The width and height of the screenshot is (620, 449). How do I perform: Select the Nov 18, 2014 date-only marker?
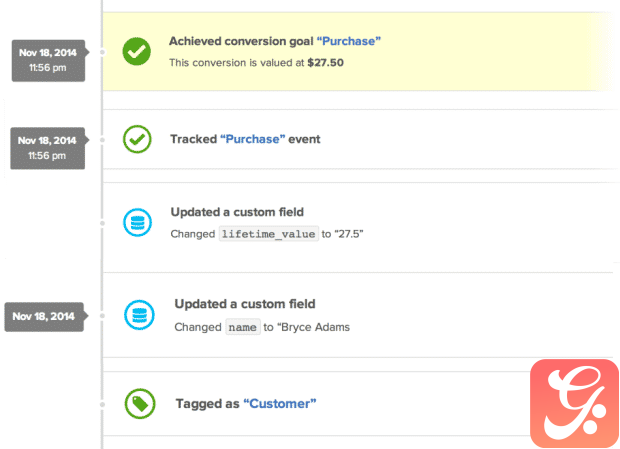(x=44, y=317)
